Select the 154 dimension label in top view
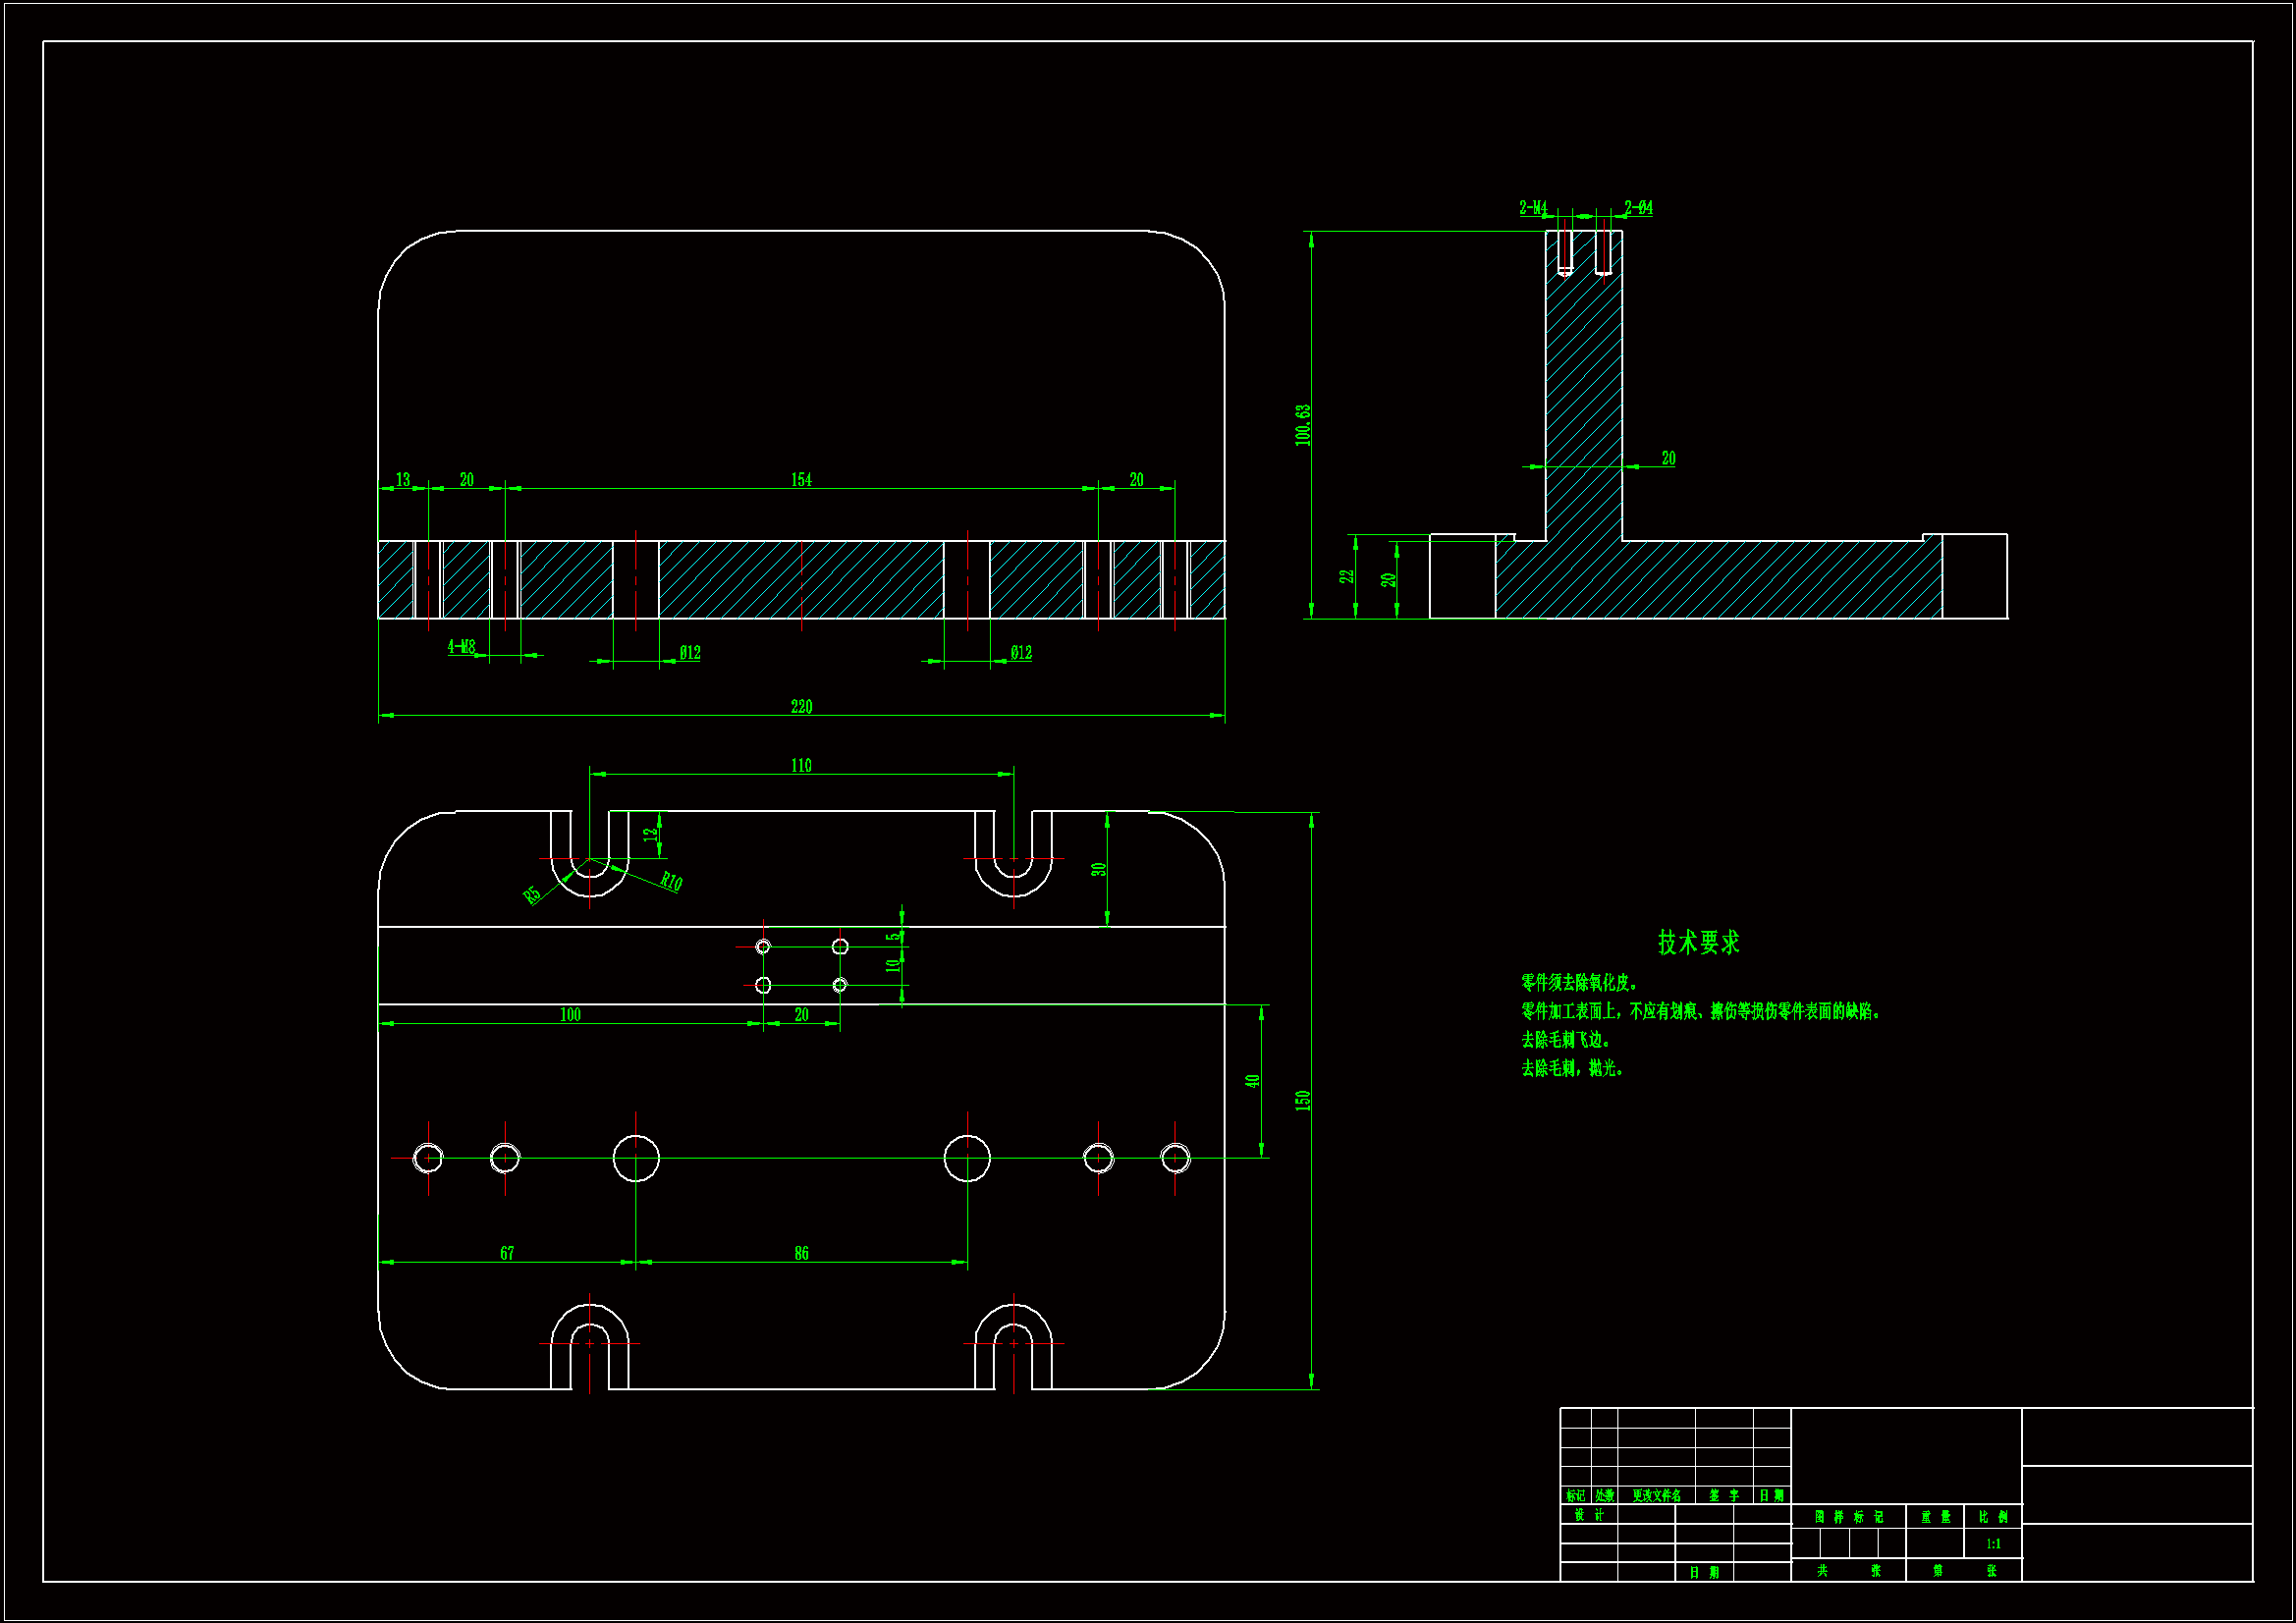Image resolution: width=2296 pixels, height=1623 pixels. coord(801,480)
